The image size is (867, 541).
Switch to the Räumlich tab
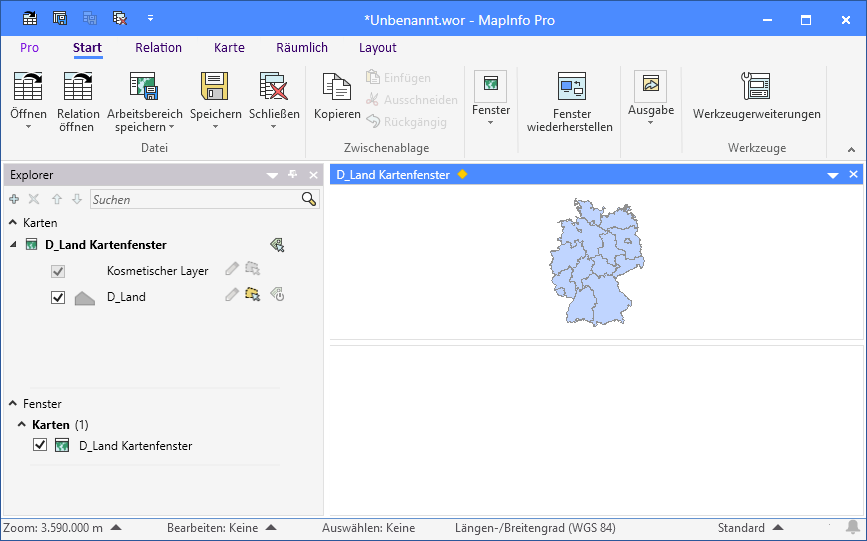[302, 48]
